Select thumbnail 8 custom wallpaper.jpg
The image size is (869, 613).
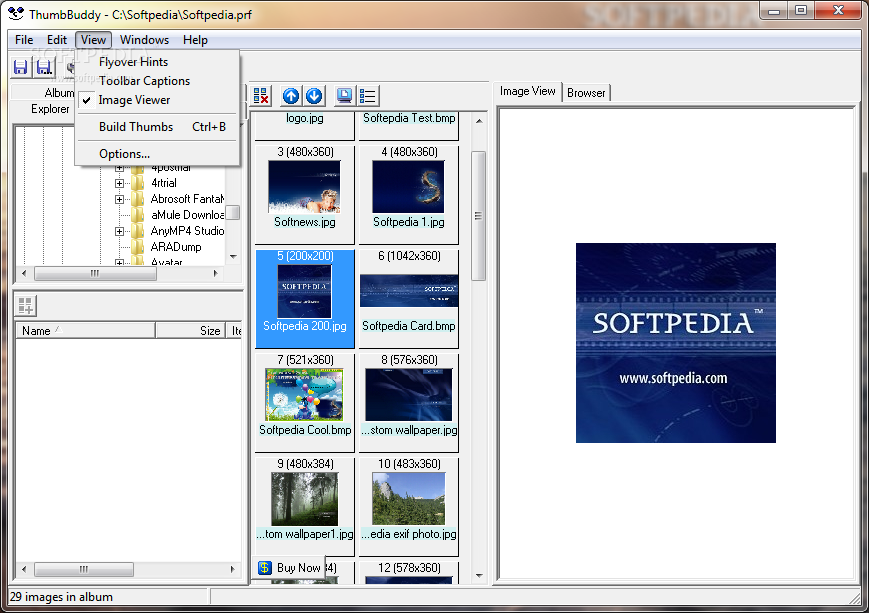pos(408,403)
